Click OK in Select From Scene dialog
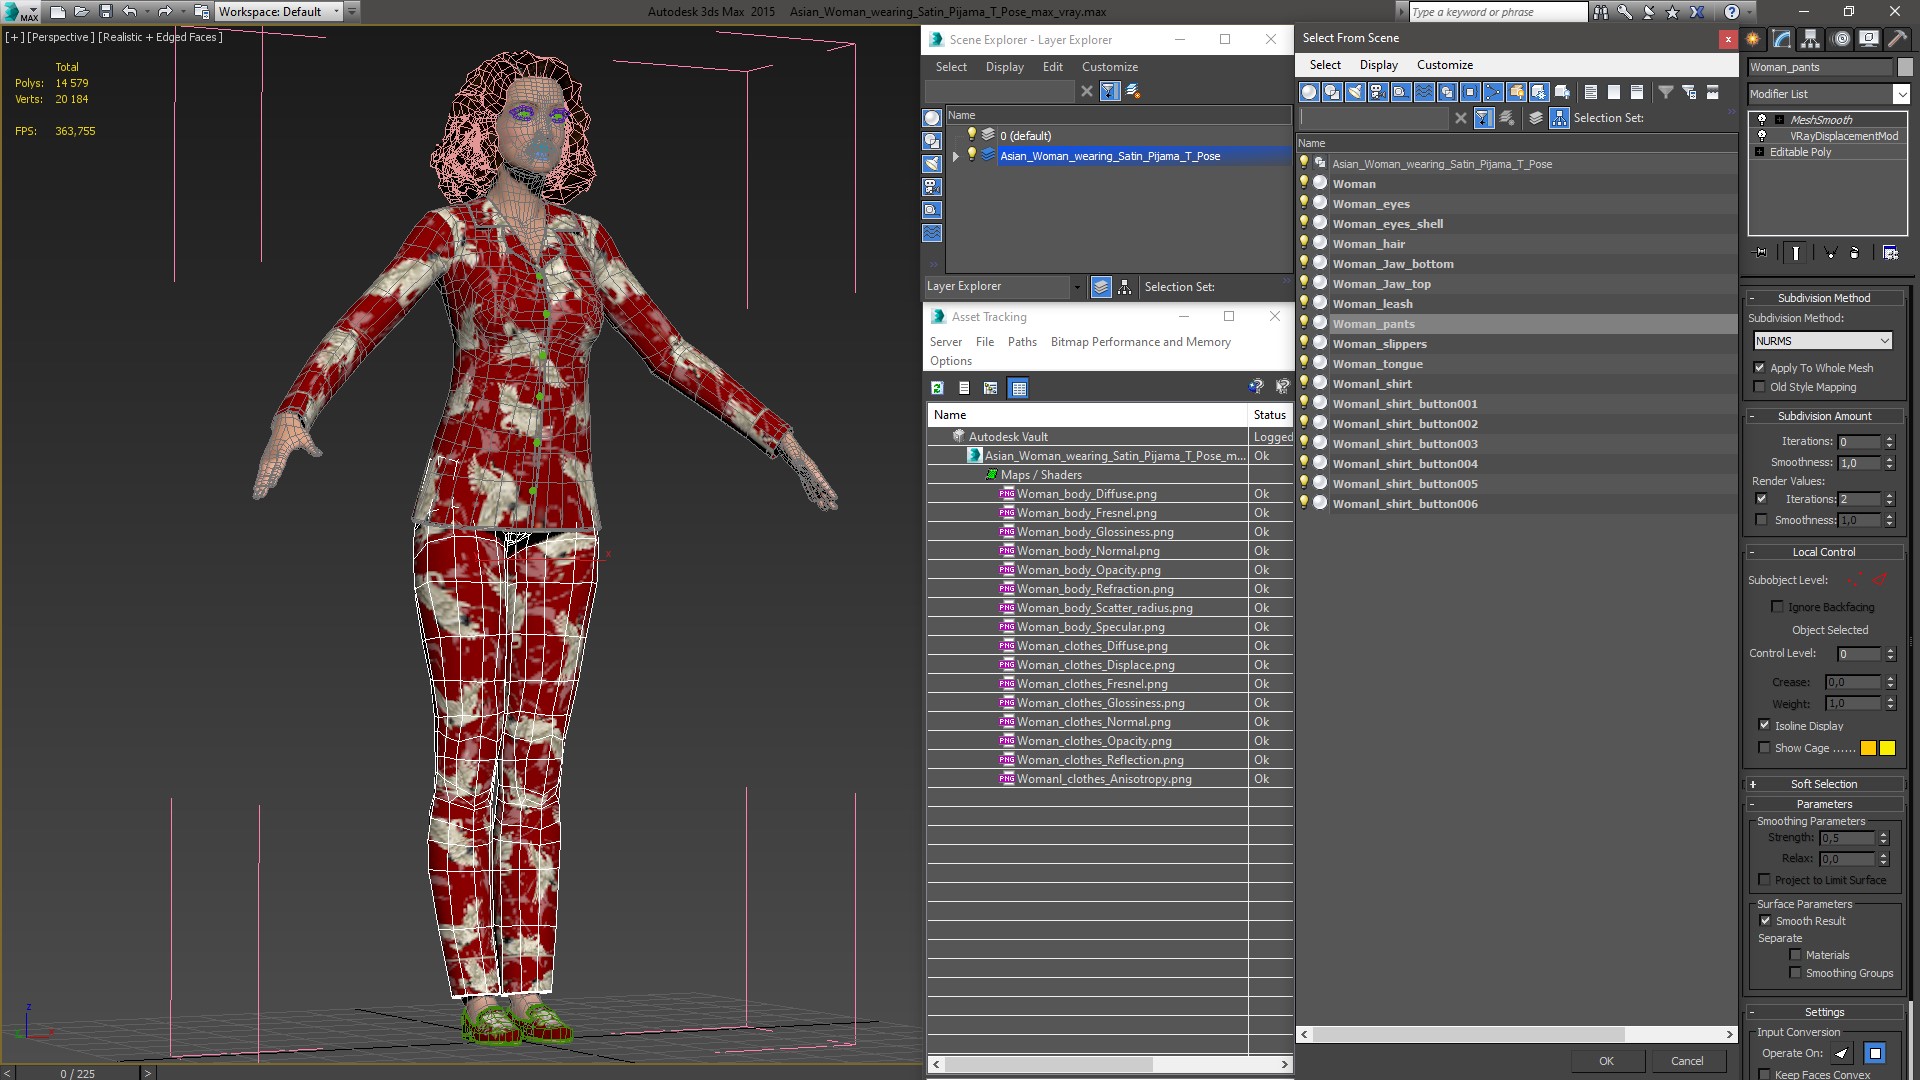1920x1080 pixels. point(1606,1061)
